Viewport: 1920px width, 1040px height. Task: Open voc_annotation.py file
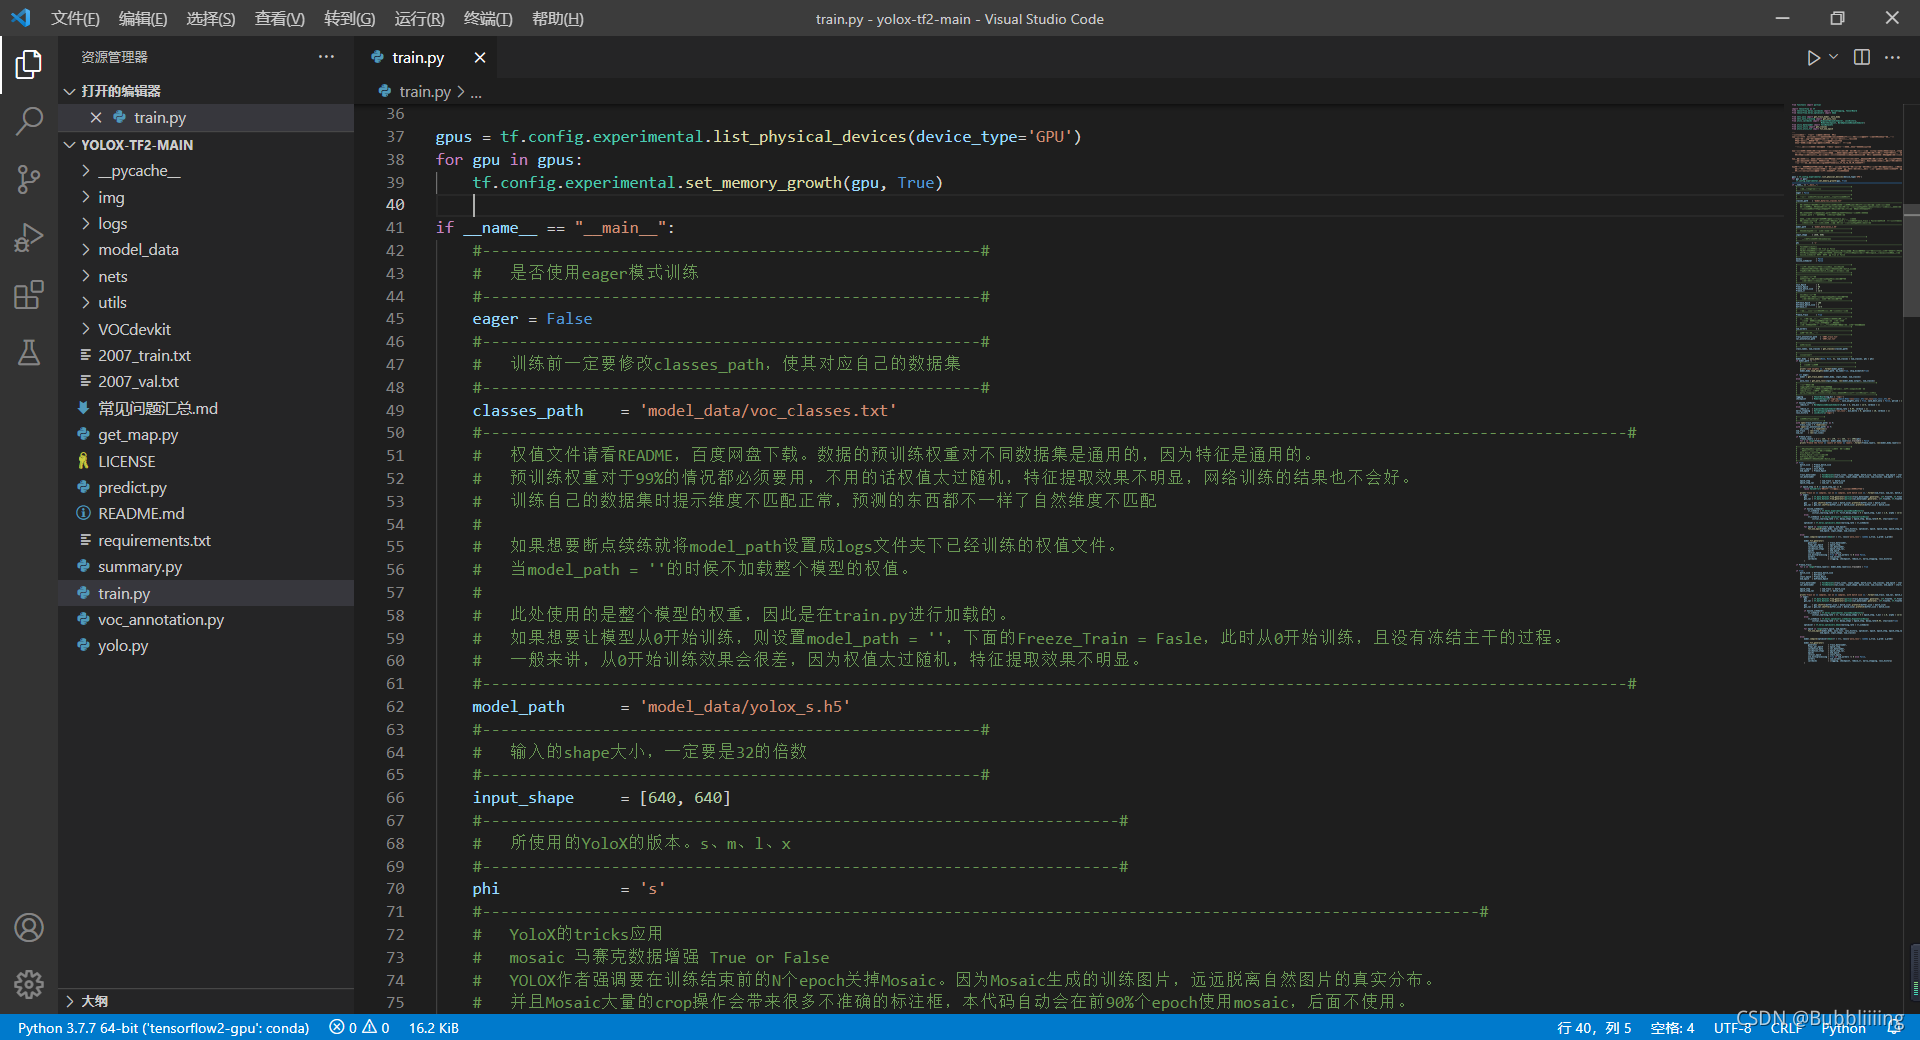206,620
